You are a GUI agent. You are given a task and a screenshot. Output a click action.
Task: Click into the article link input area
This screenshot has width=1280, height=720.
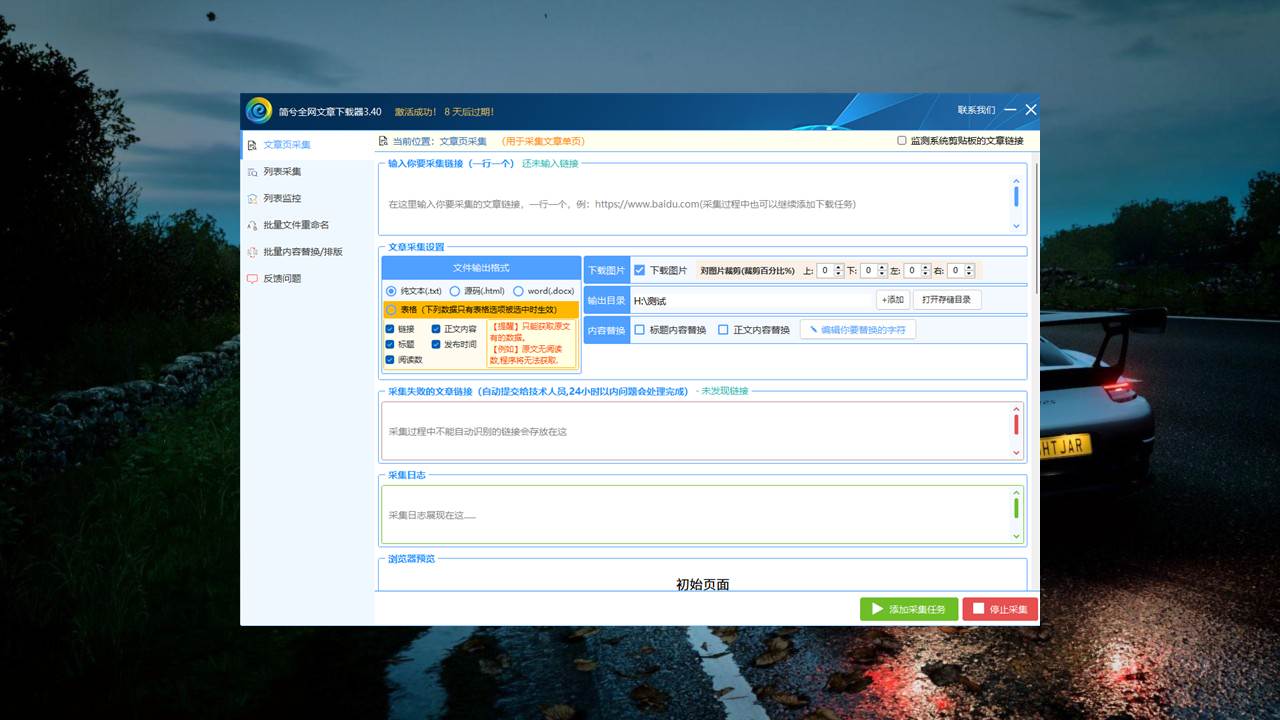pos(695,204)
